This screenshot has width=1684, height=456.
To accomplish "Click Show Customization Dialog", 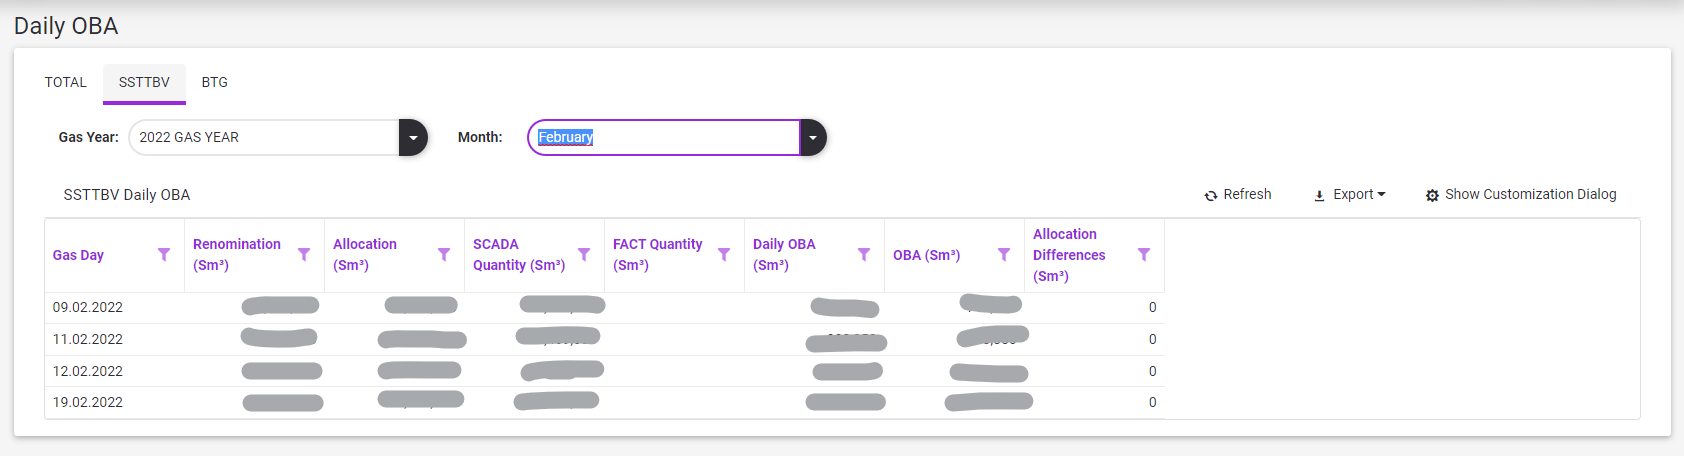I will (x=1521, y=195).
